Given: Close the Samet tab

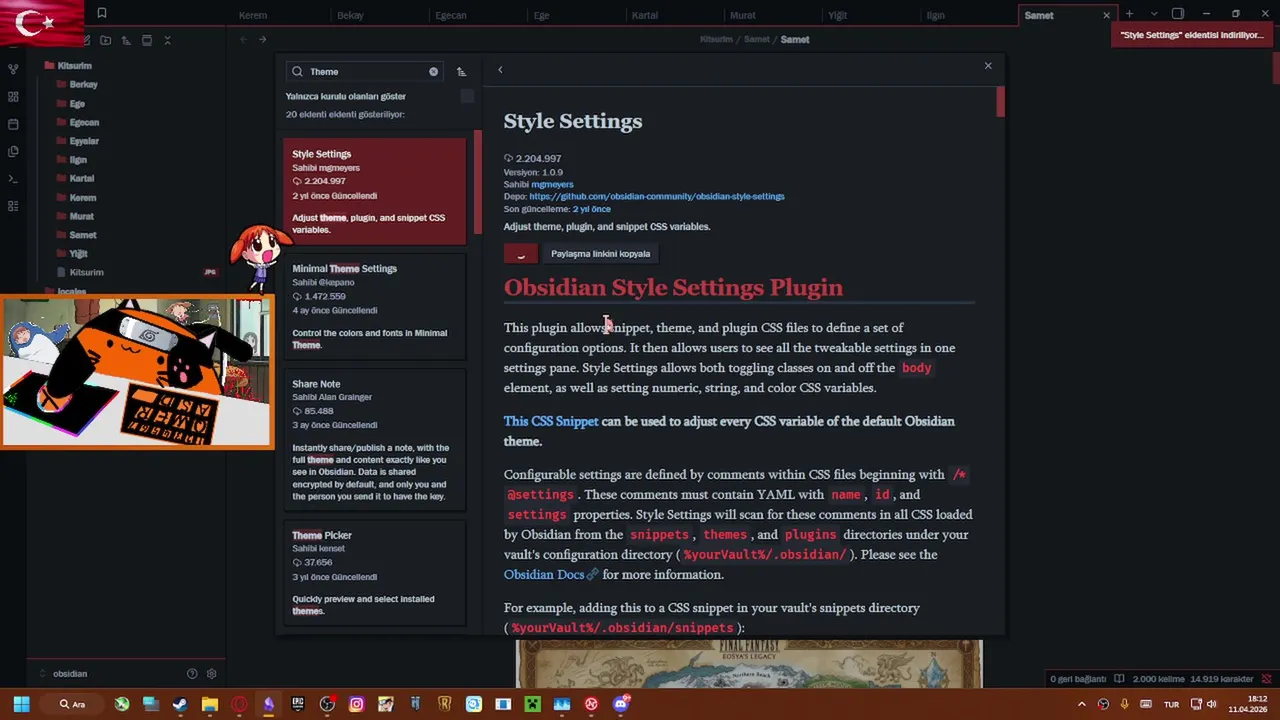Looking at the screenshot, I should tap(1106, 15).
